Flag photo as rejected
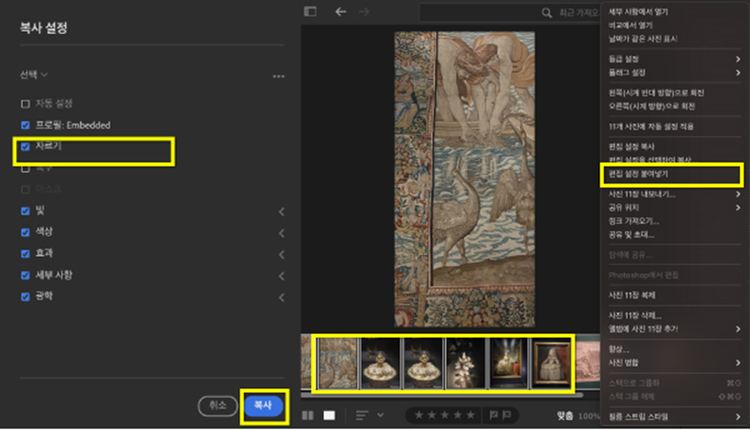This screenshot has height=430, width=750. point(507,415)
